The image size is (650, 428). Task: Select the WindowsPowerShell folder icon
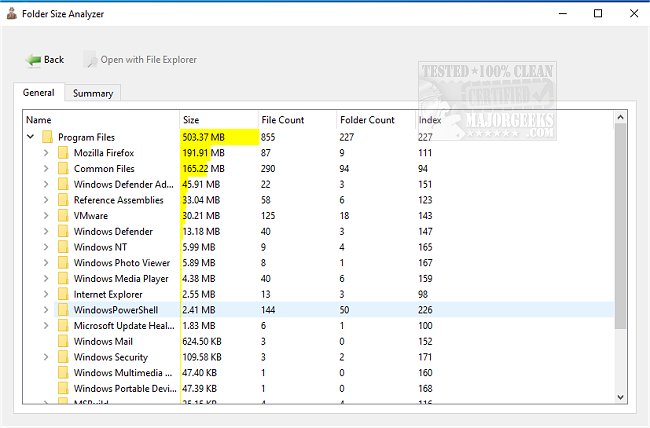point(63,310)
